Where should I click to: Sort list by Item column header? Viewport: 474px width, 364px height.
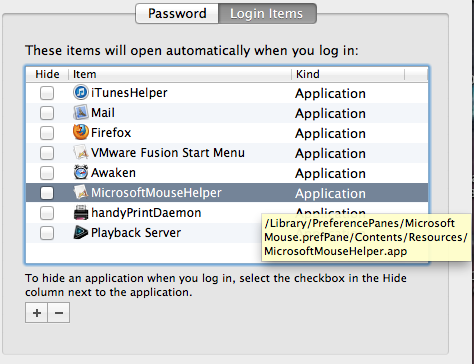pyautogui.click(x=180, y=74)
